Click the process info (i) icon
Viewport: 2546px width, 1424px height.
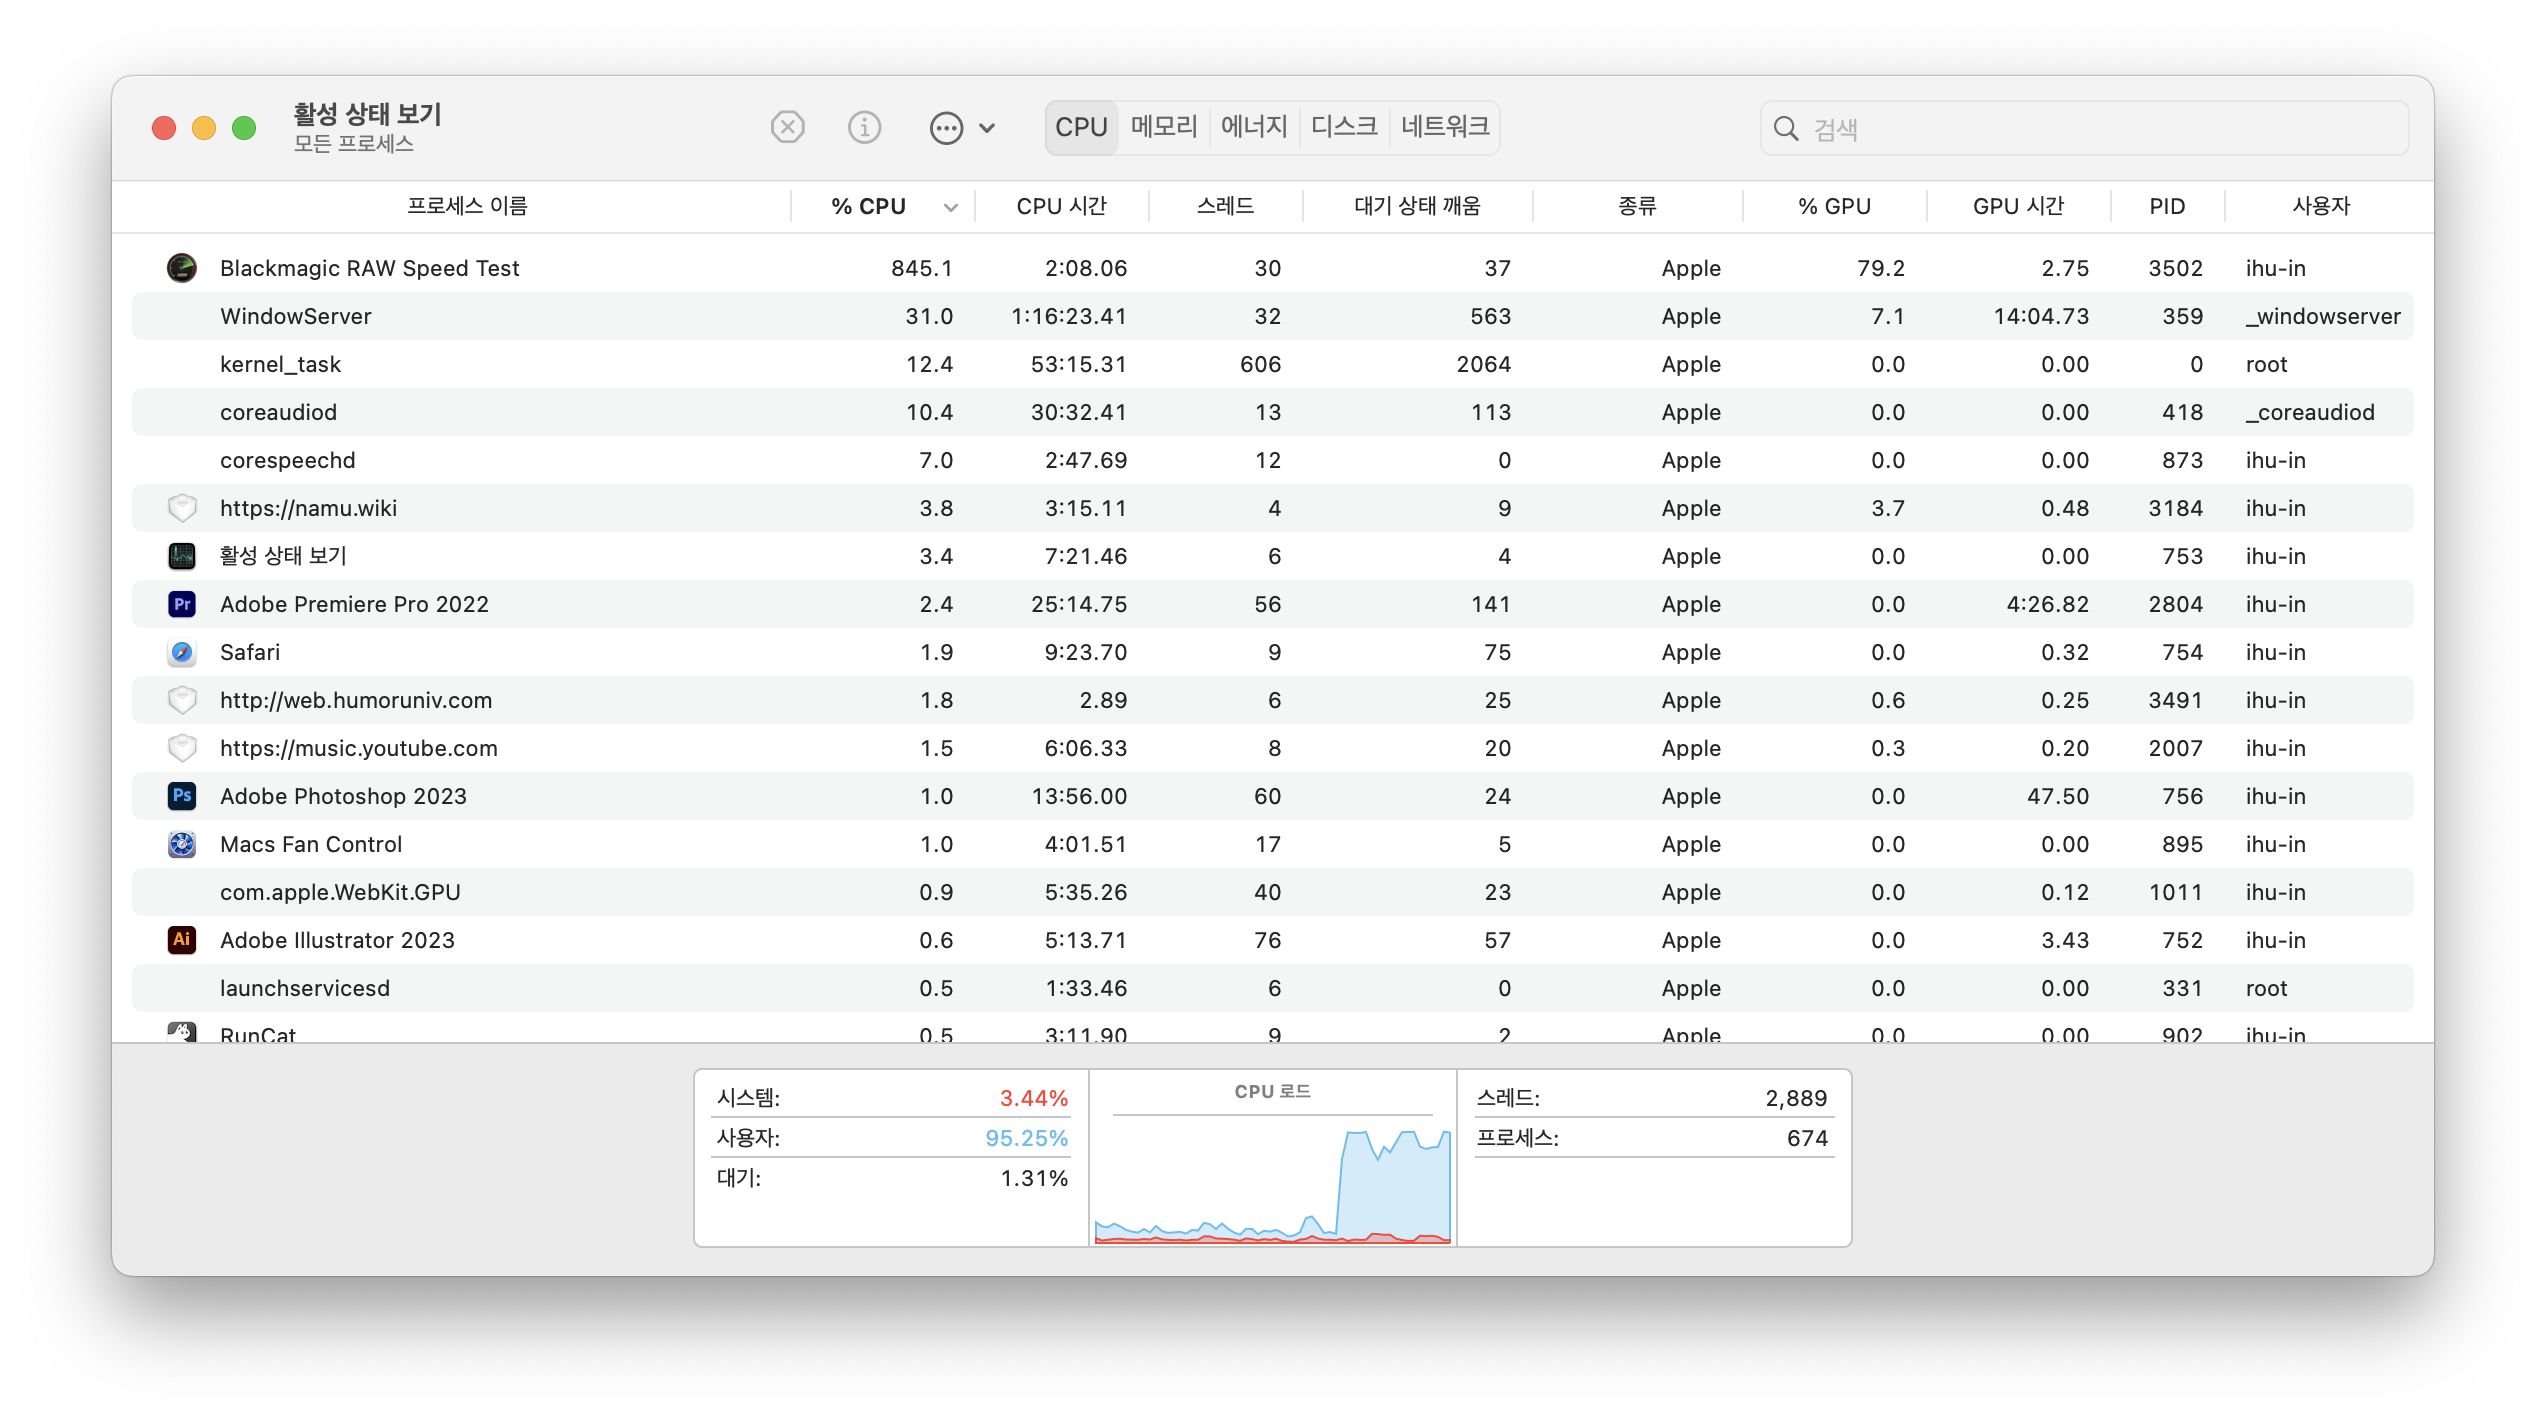click(864, 128)
